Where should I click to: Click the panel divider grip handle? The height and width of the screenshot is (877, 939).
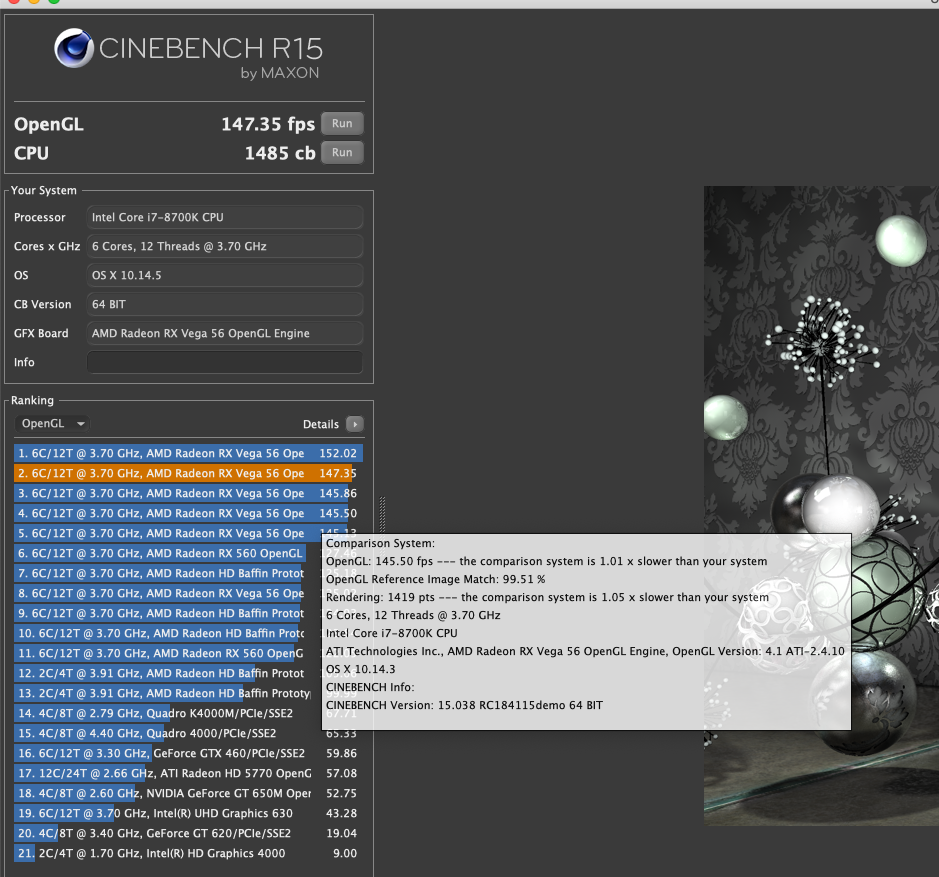coord(382,515)
